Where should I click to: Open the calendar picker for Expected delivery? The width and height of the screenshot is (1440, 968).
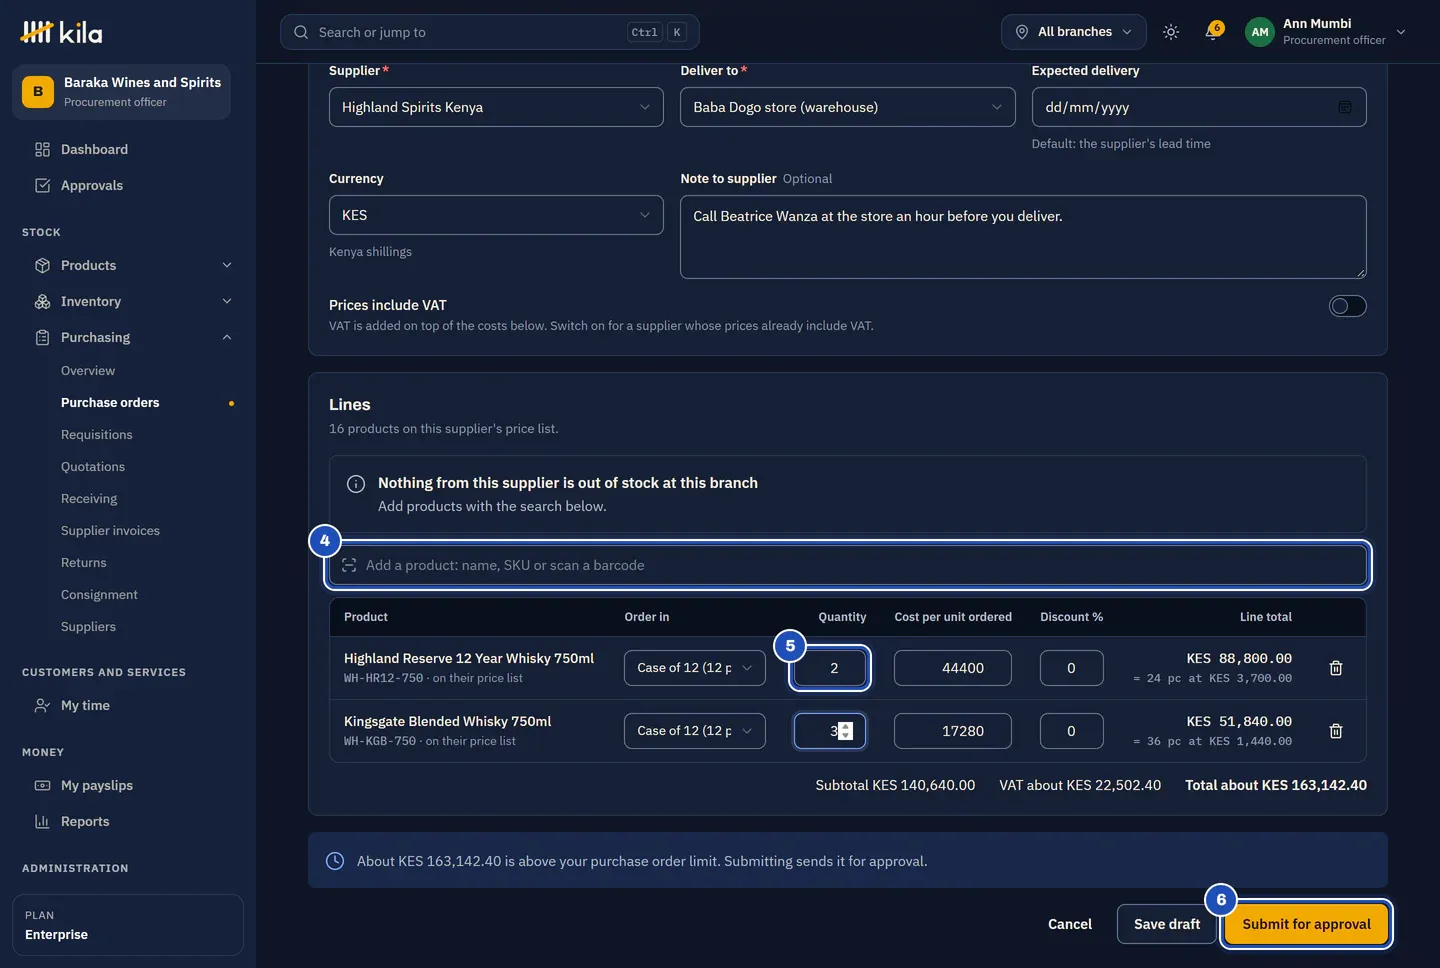tap(1345, 107)
